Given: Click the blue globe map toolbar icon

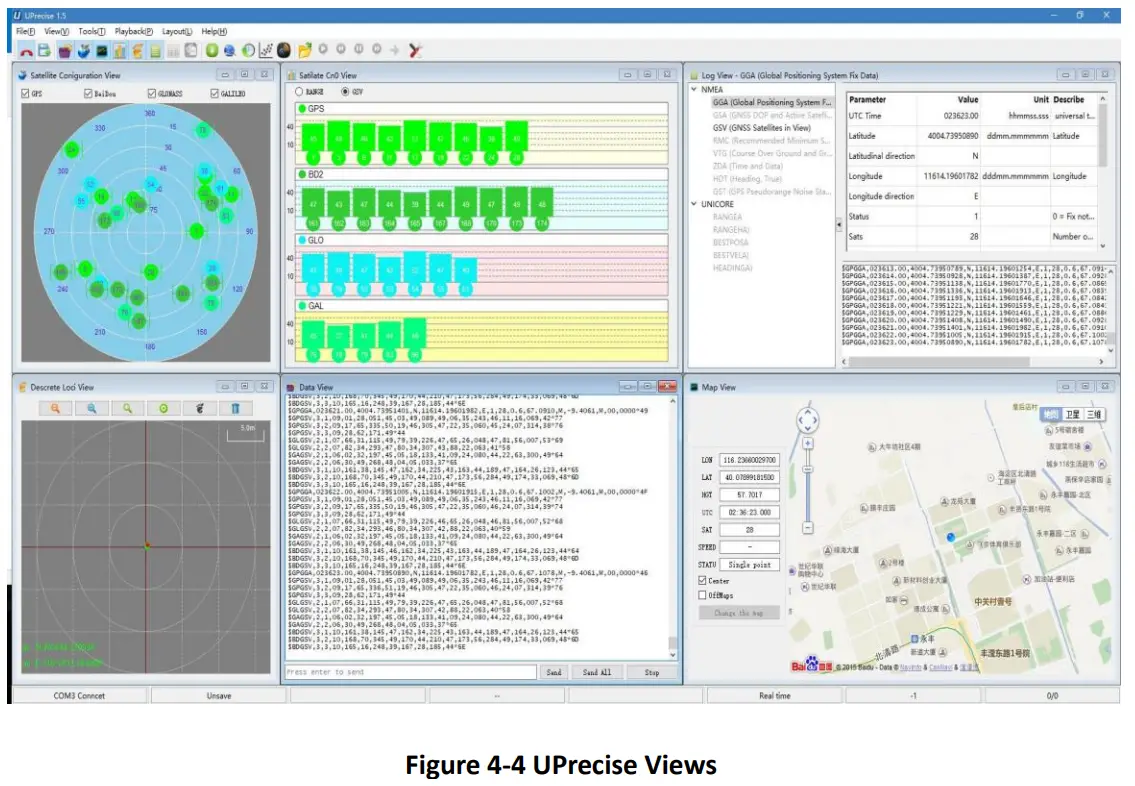Looking at the screenshot, I should point(229,50).
